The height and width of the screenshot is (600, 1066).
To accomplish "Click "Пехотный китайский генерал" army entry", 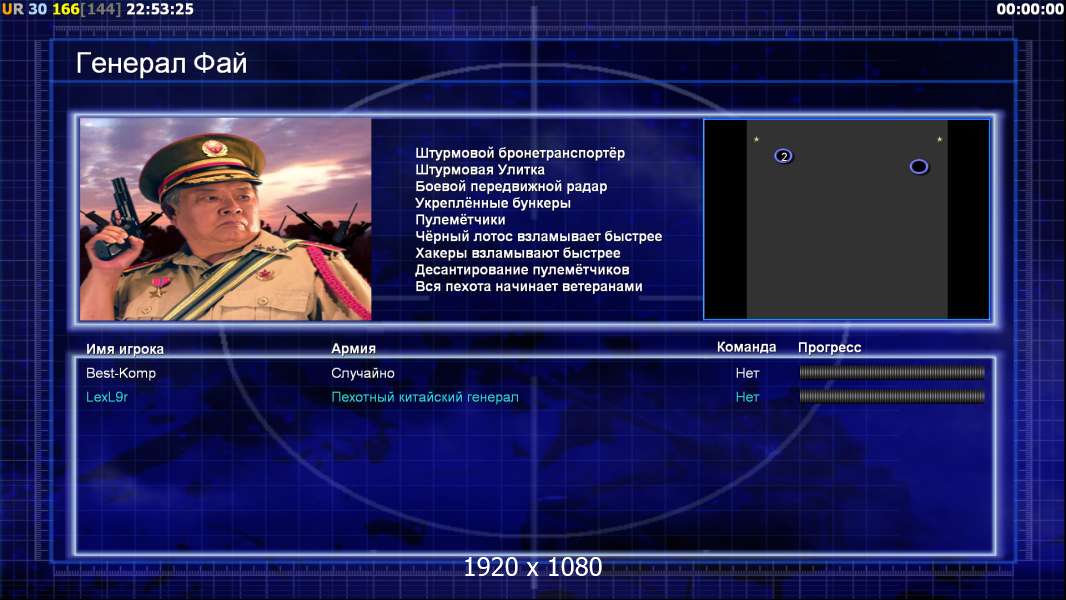I will pyautogui.click(x=425, y=397).
